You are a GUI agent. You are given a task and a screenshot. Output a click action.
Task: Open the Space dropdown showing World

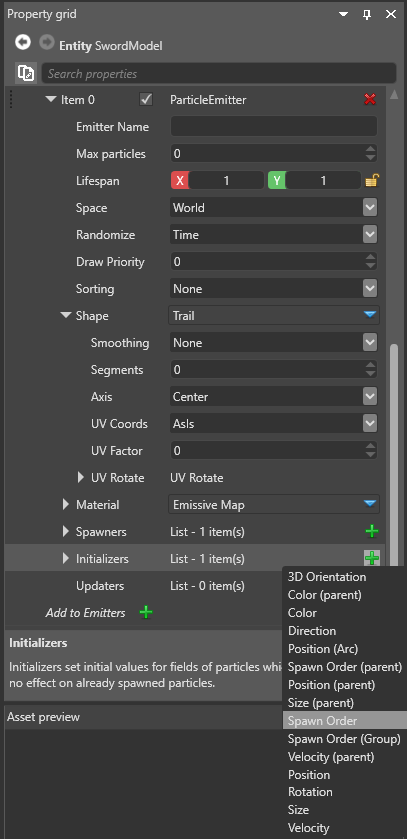(274, 208)
